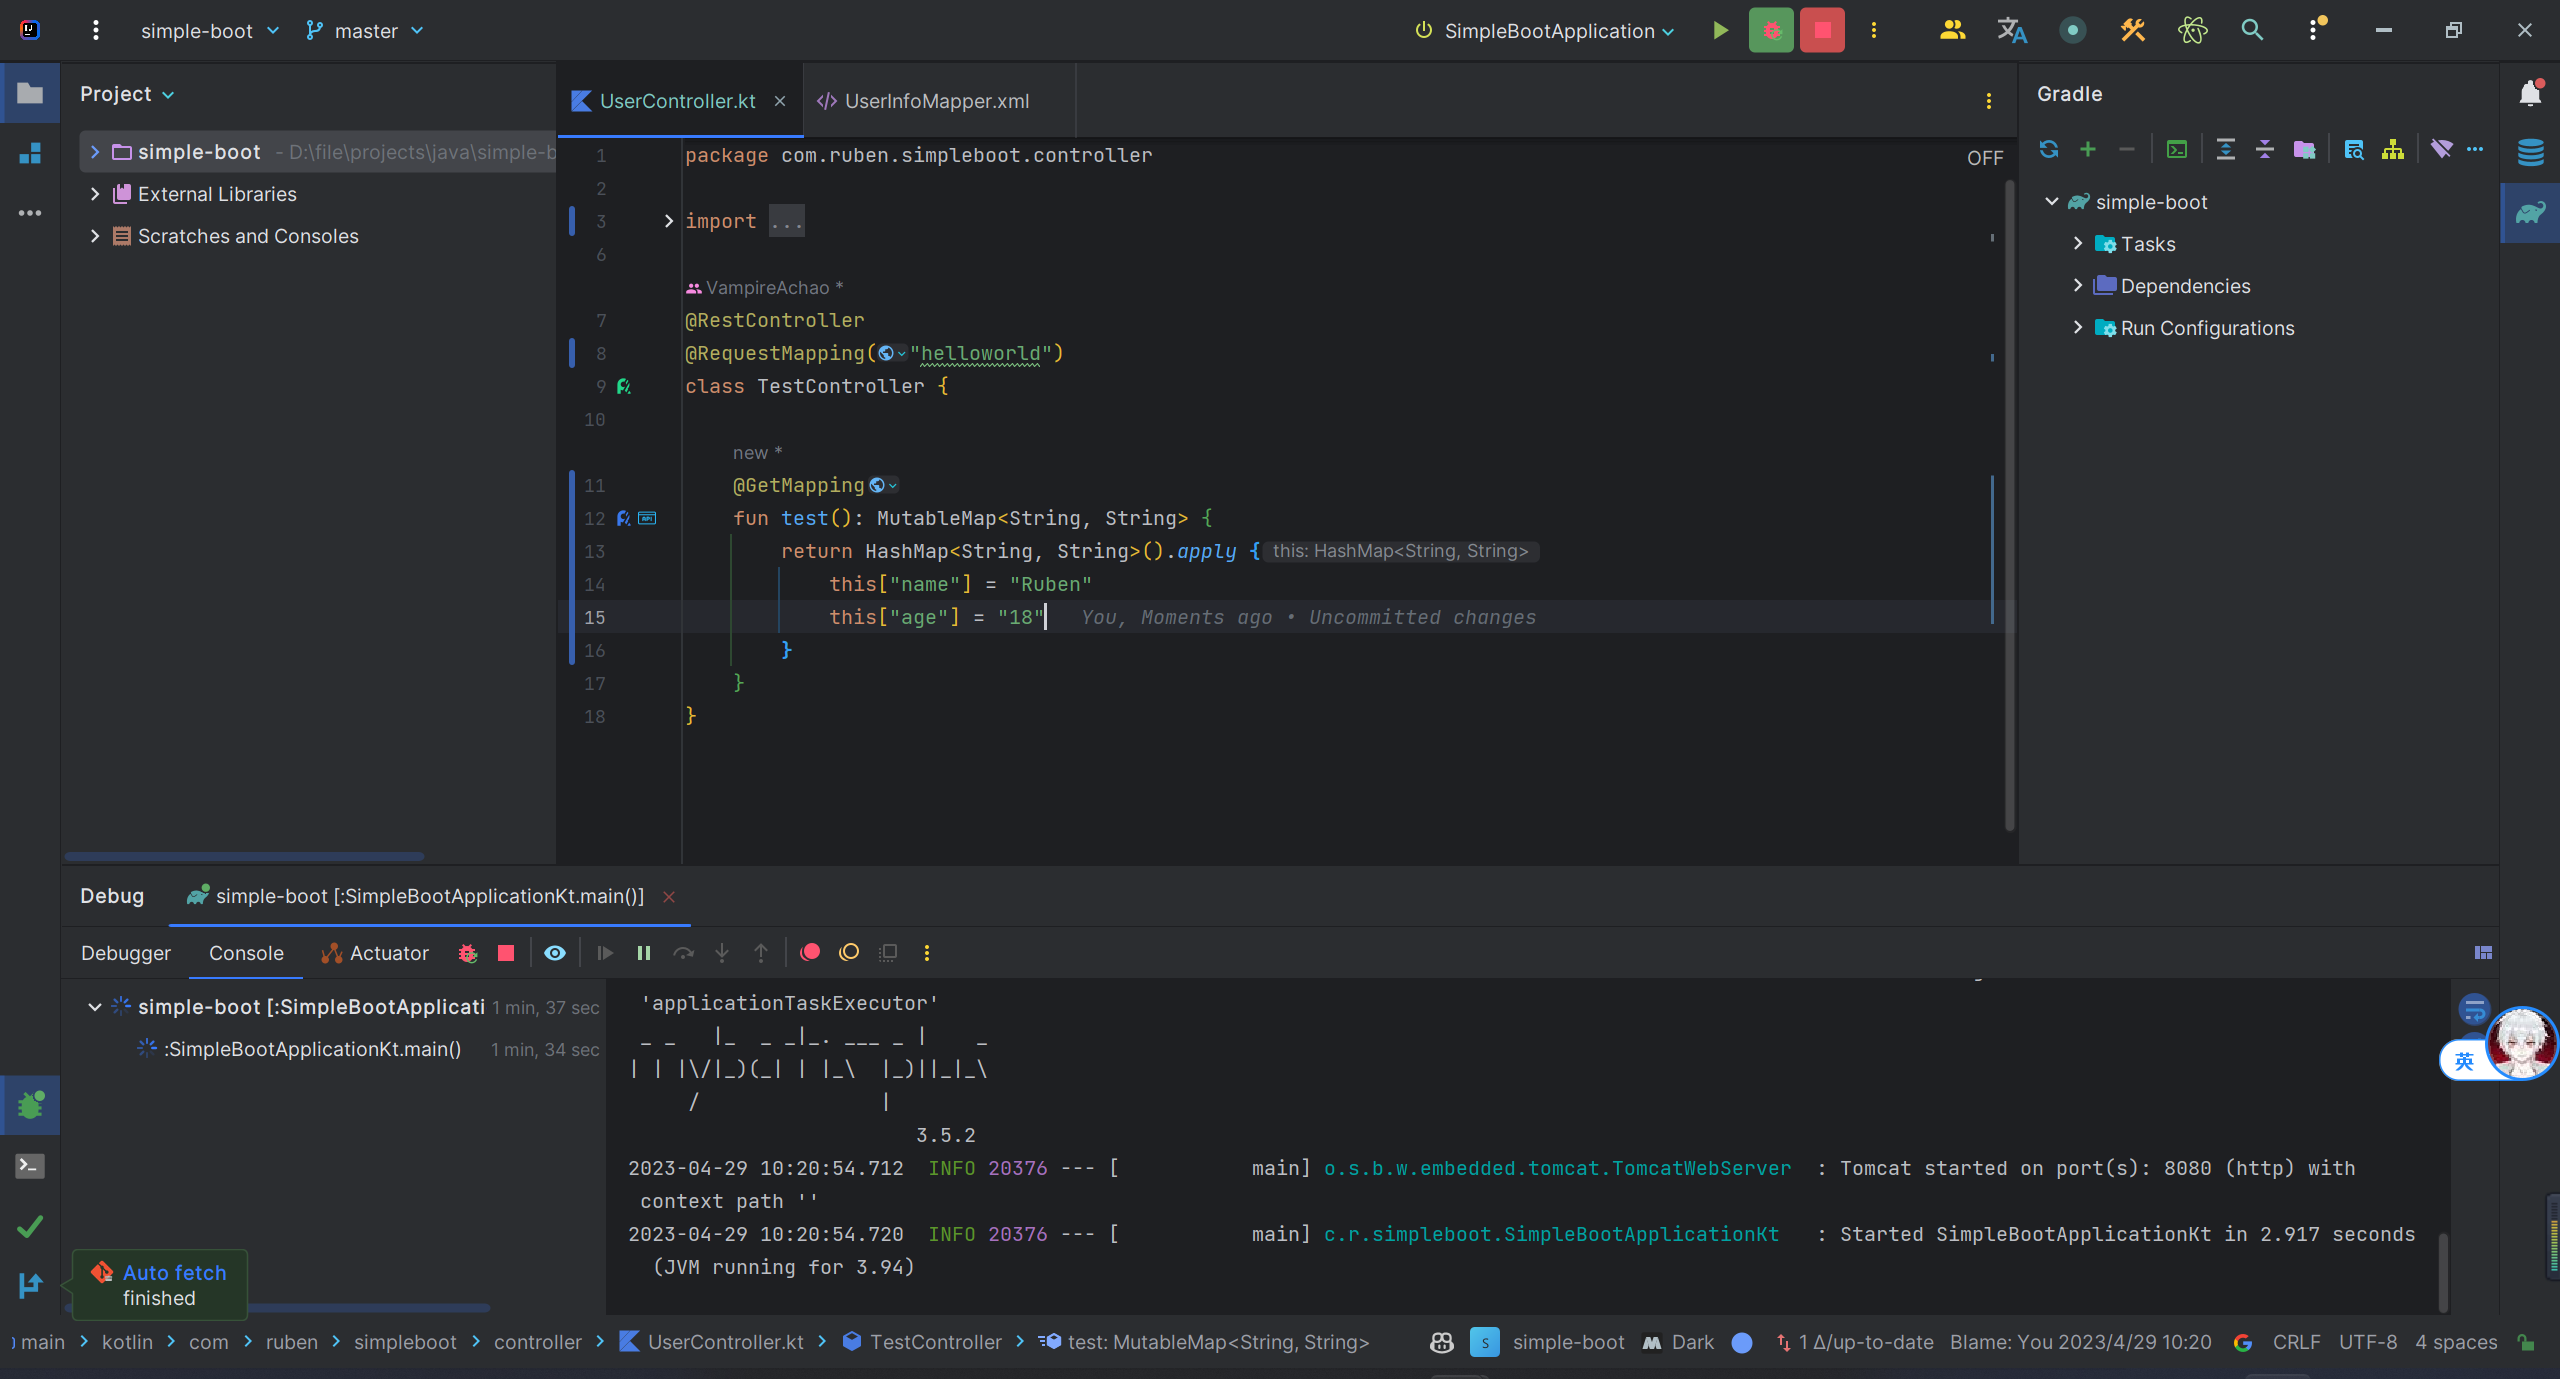This screenshot has height=1379, width=2560.
Task: Toggle Gradle offline mode
Action: (x=2441, y=150)
